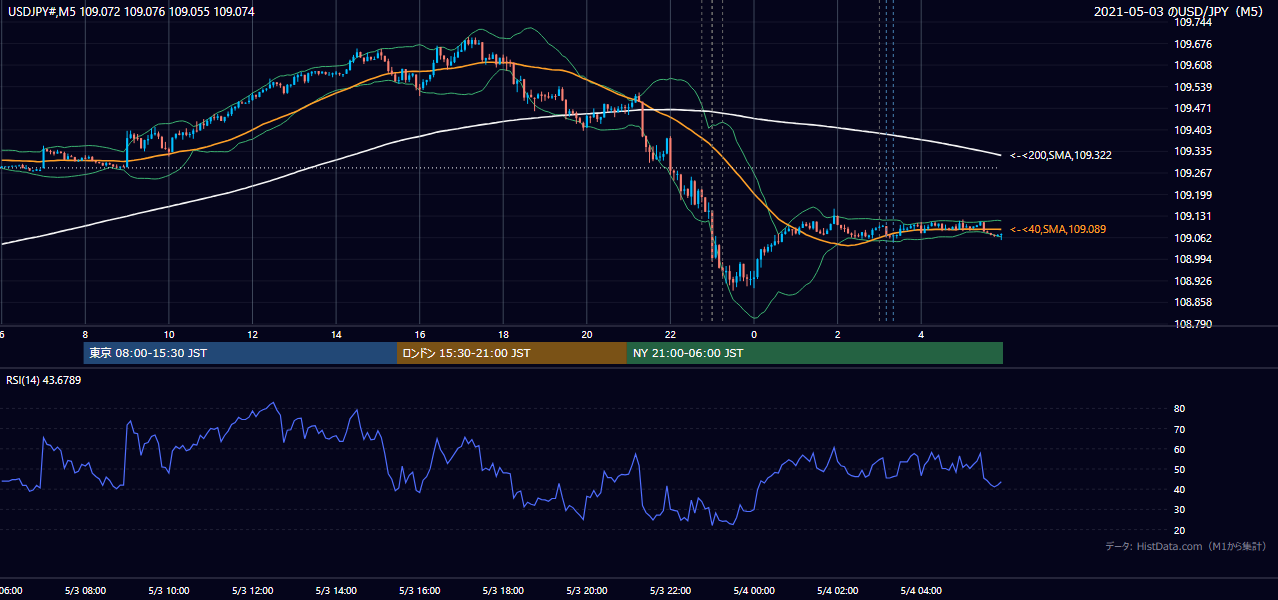Click price axis label 108.994

point(1193,260)
